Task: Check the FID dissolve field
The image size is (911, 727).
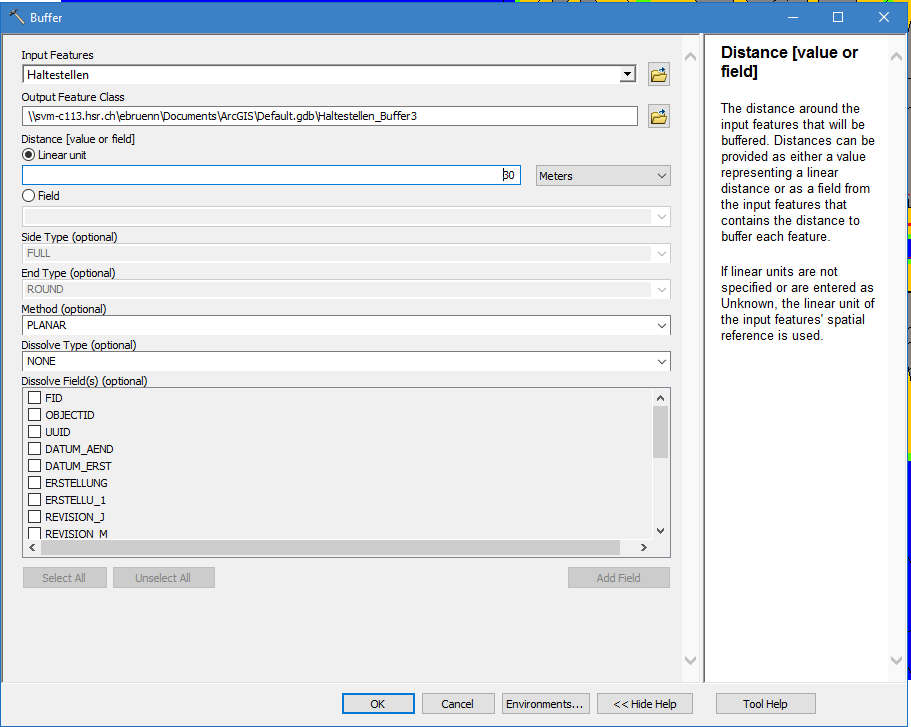Action: click(35, 398)
